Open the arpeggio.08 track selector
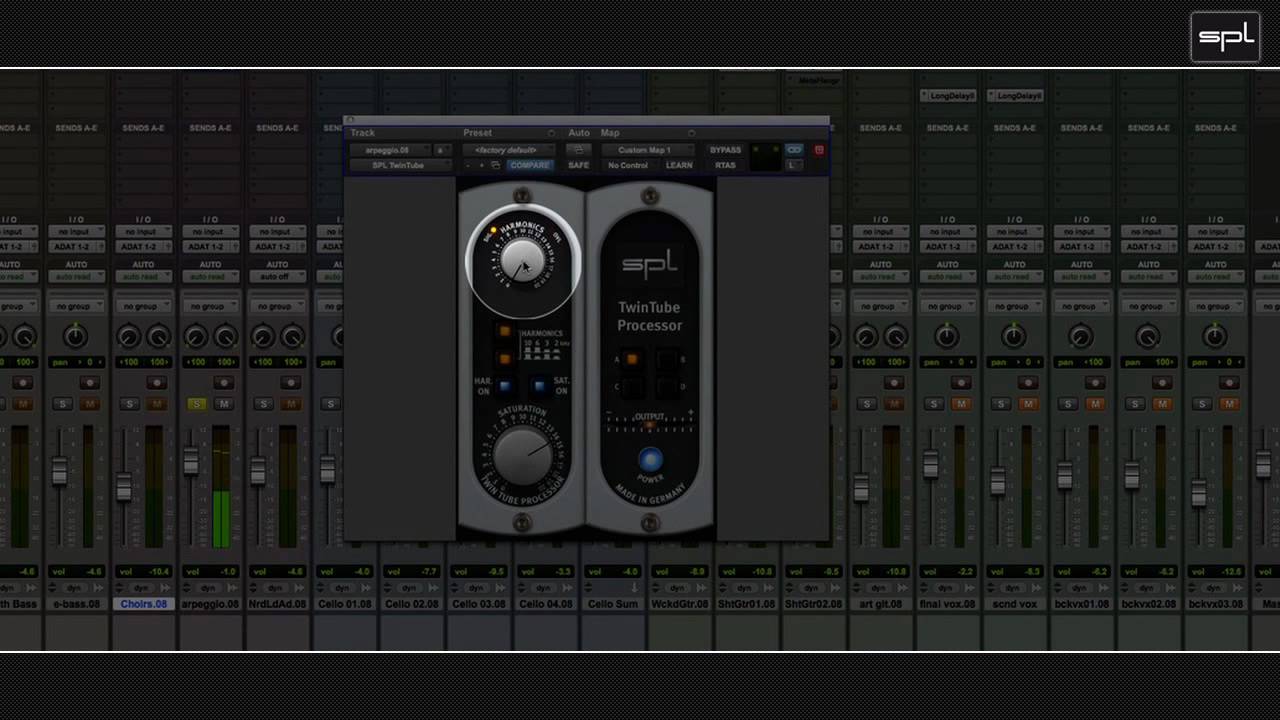The image size is (1280, 720). (389, 150)
